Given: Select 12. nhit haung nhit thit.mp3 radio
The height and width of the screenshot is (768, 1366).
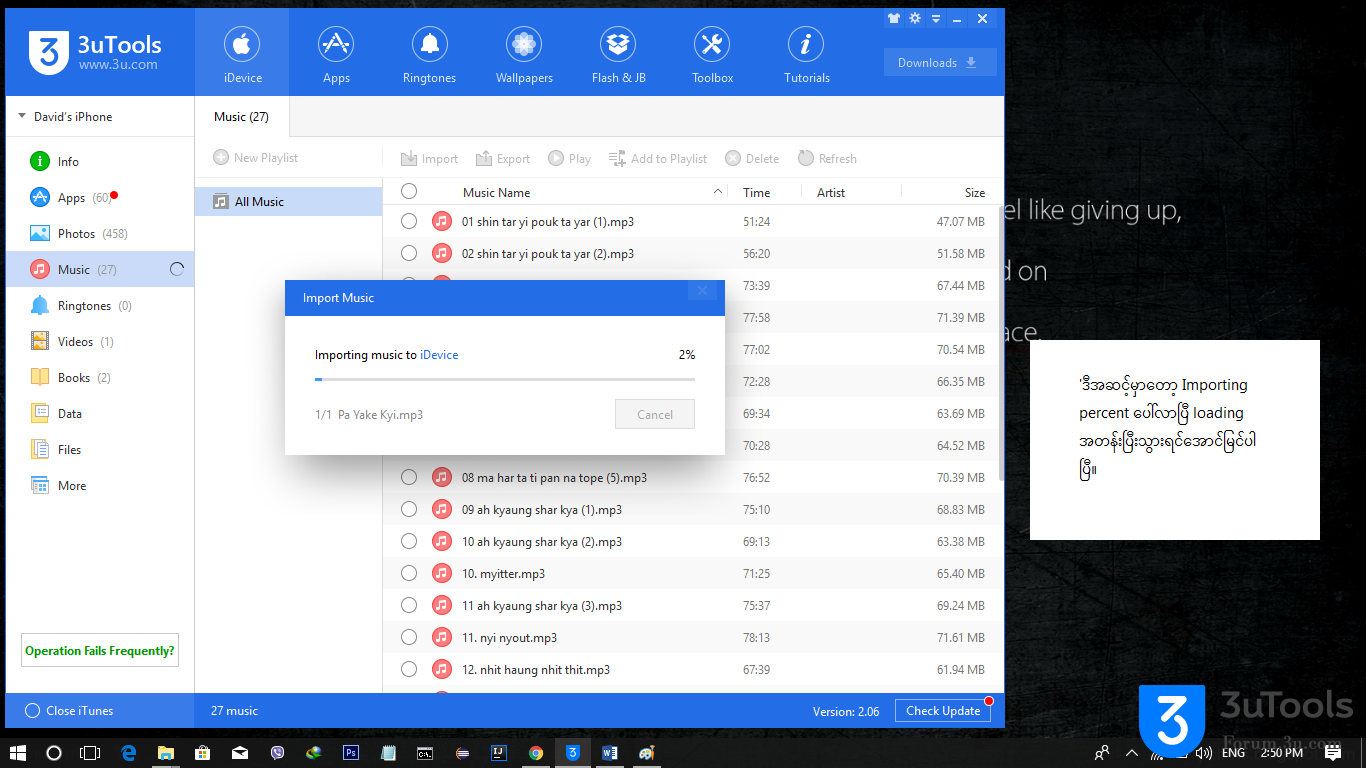Looking at the screenshot, I should point(409,669).
